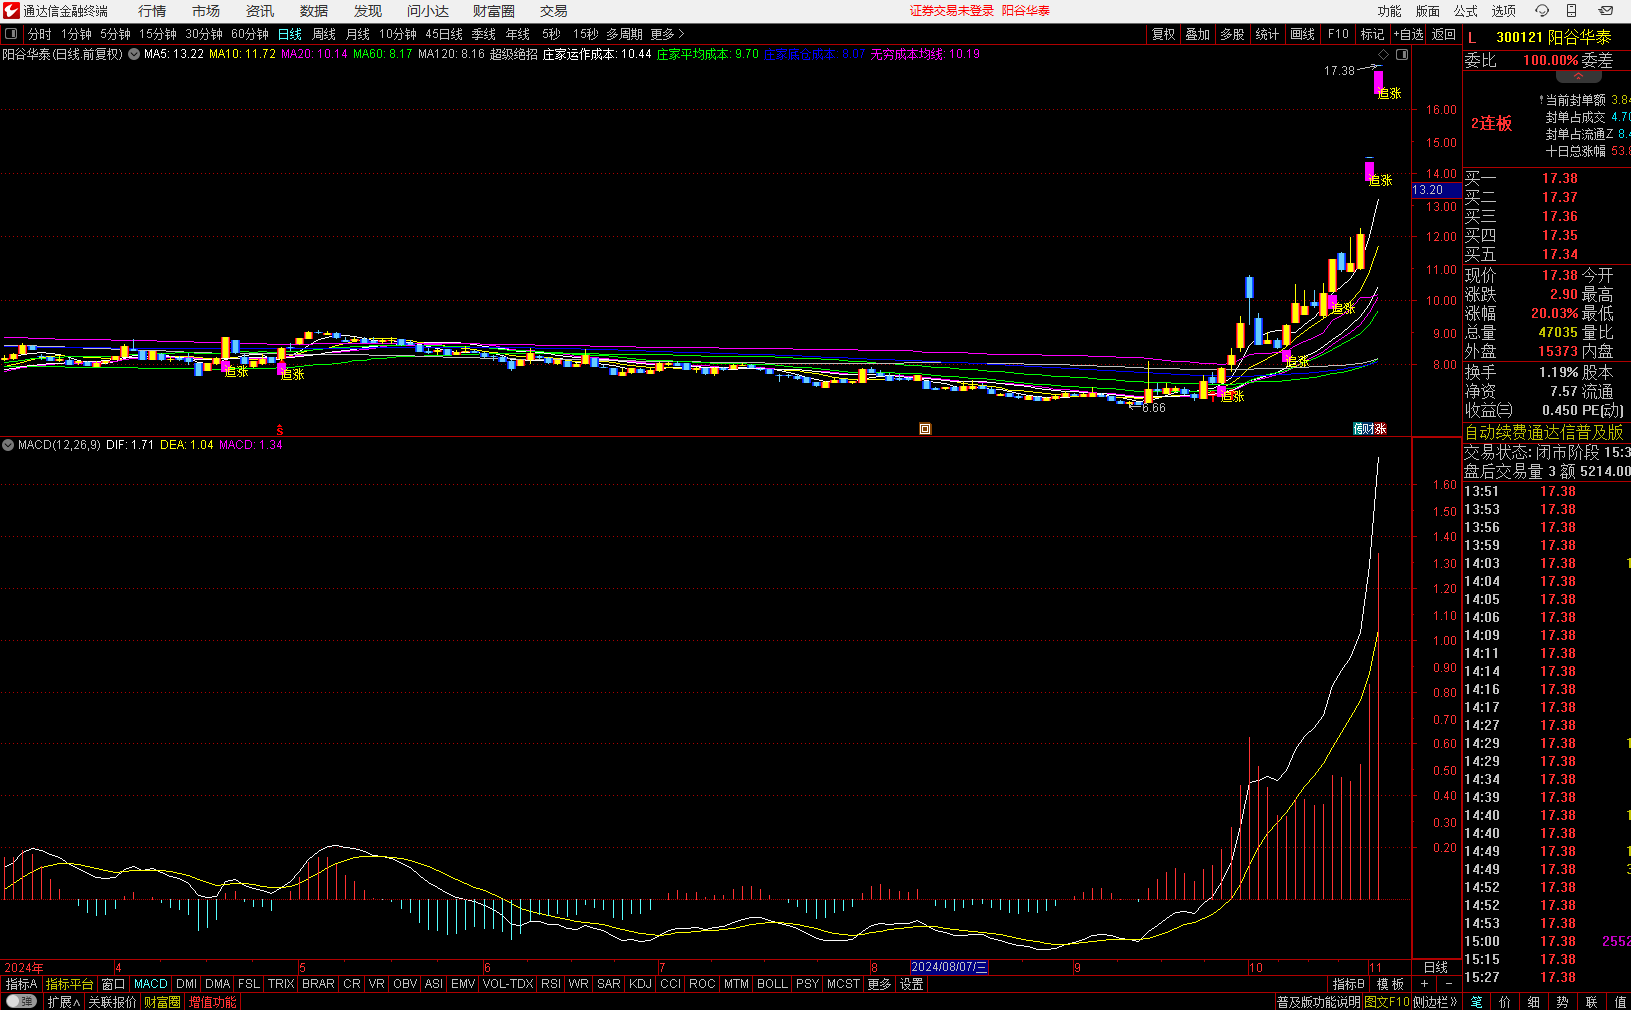The height and width of the screenshot is (1010, 1631).
Task: Switch to 周线 weekly period
Action: (324, 34)
